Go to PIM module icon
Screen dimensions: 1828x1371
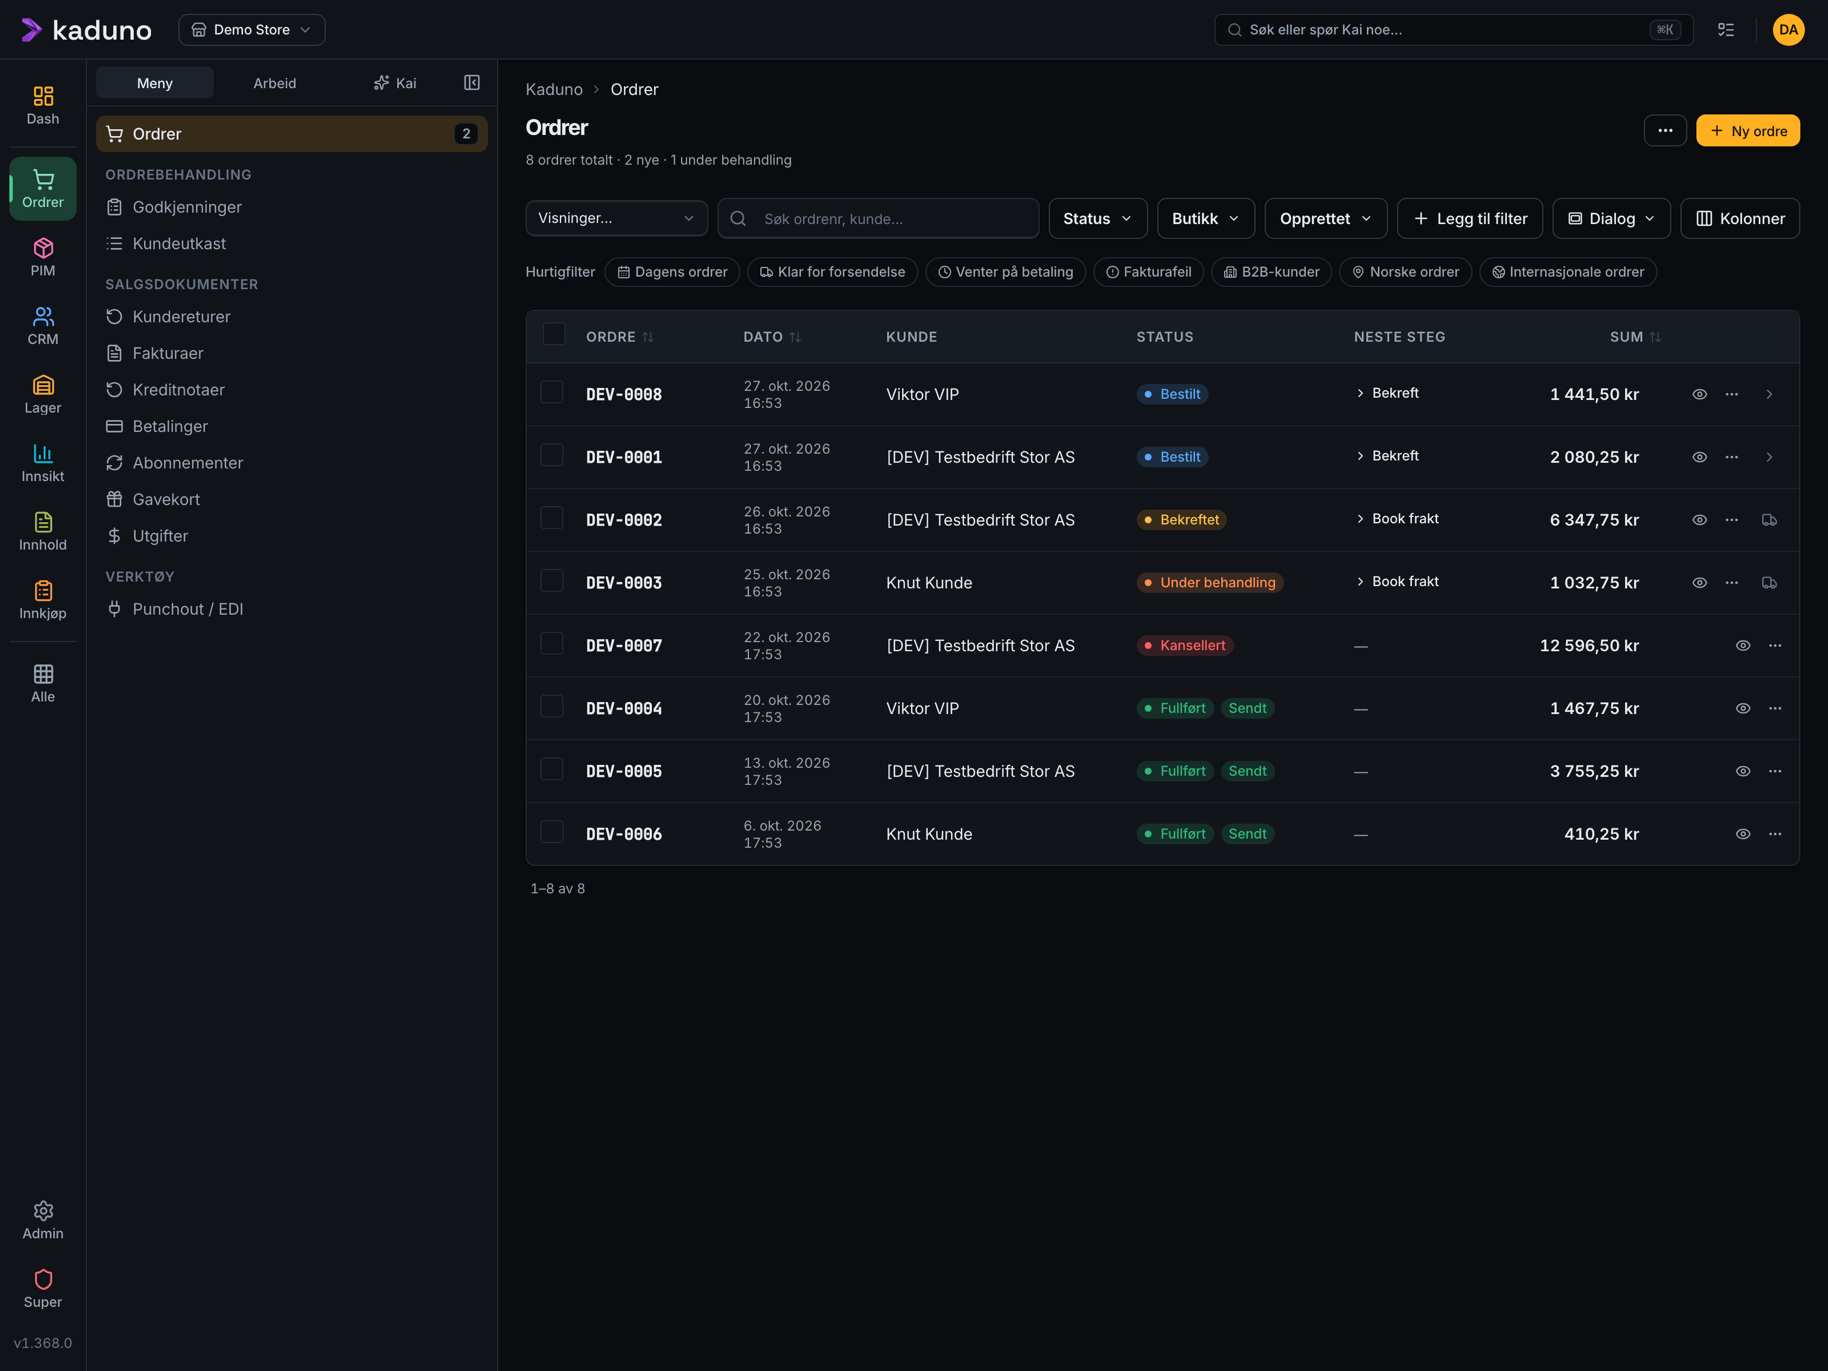pos(43,257)
